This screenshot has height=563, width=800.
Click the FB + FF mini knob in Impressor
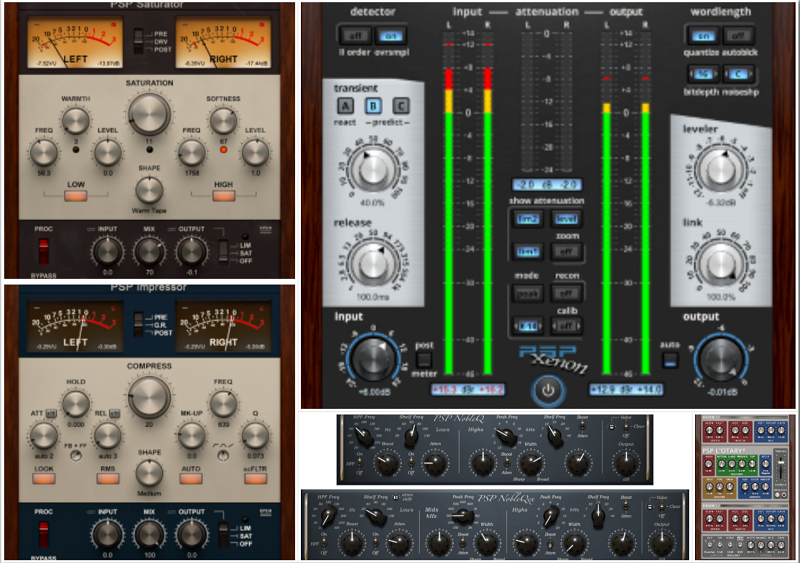point(76,456)
